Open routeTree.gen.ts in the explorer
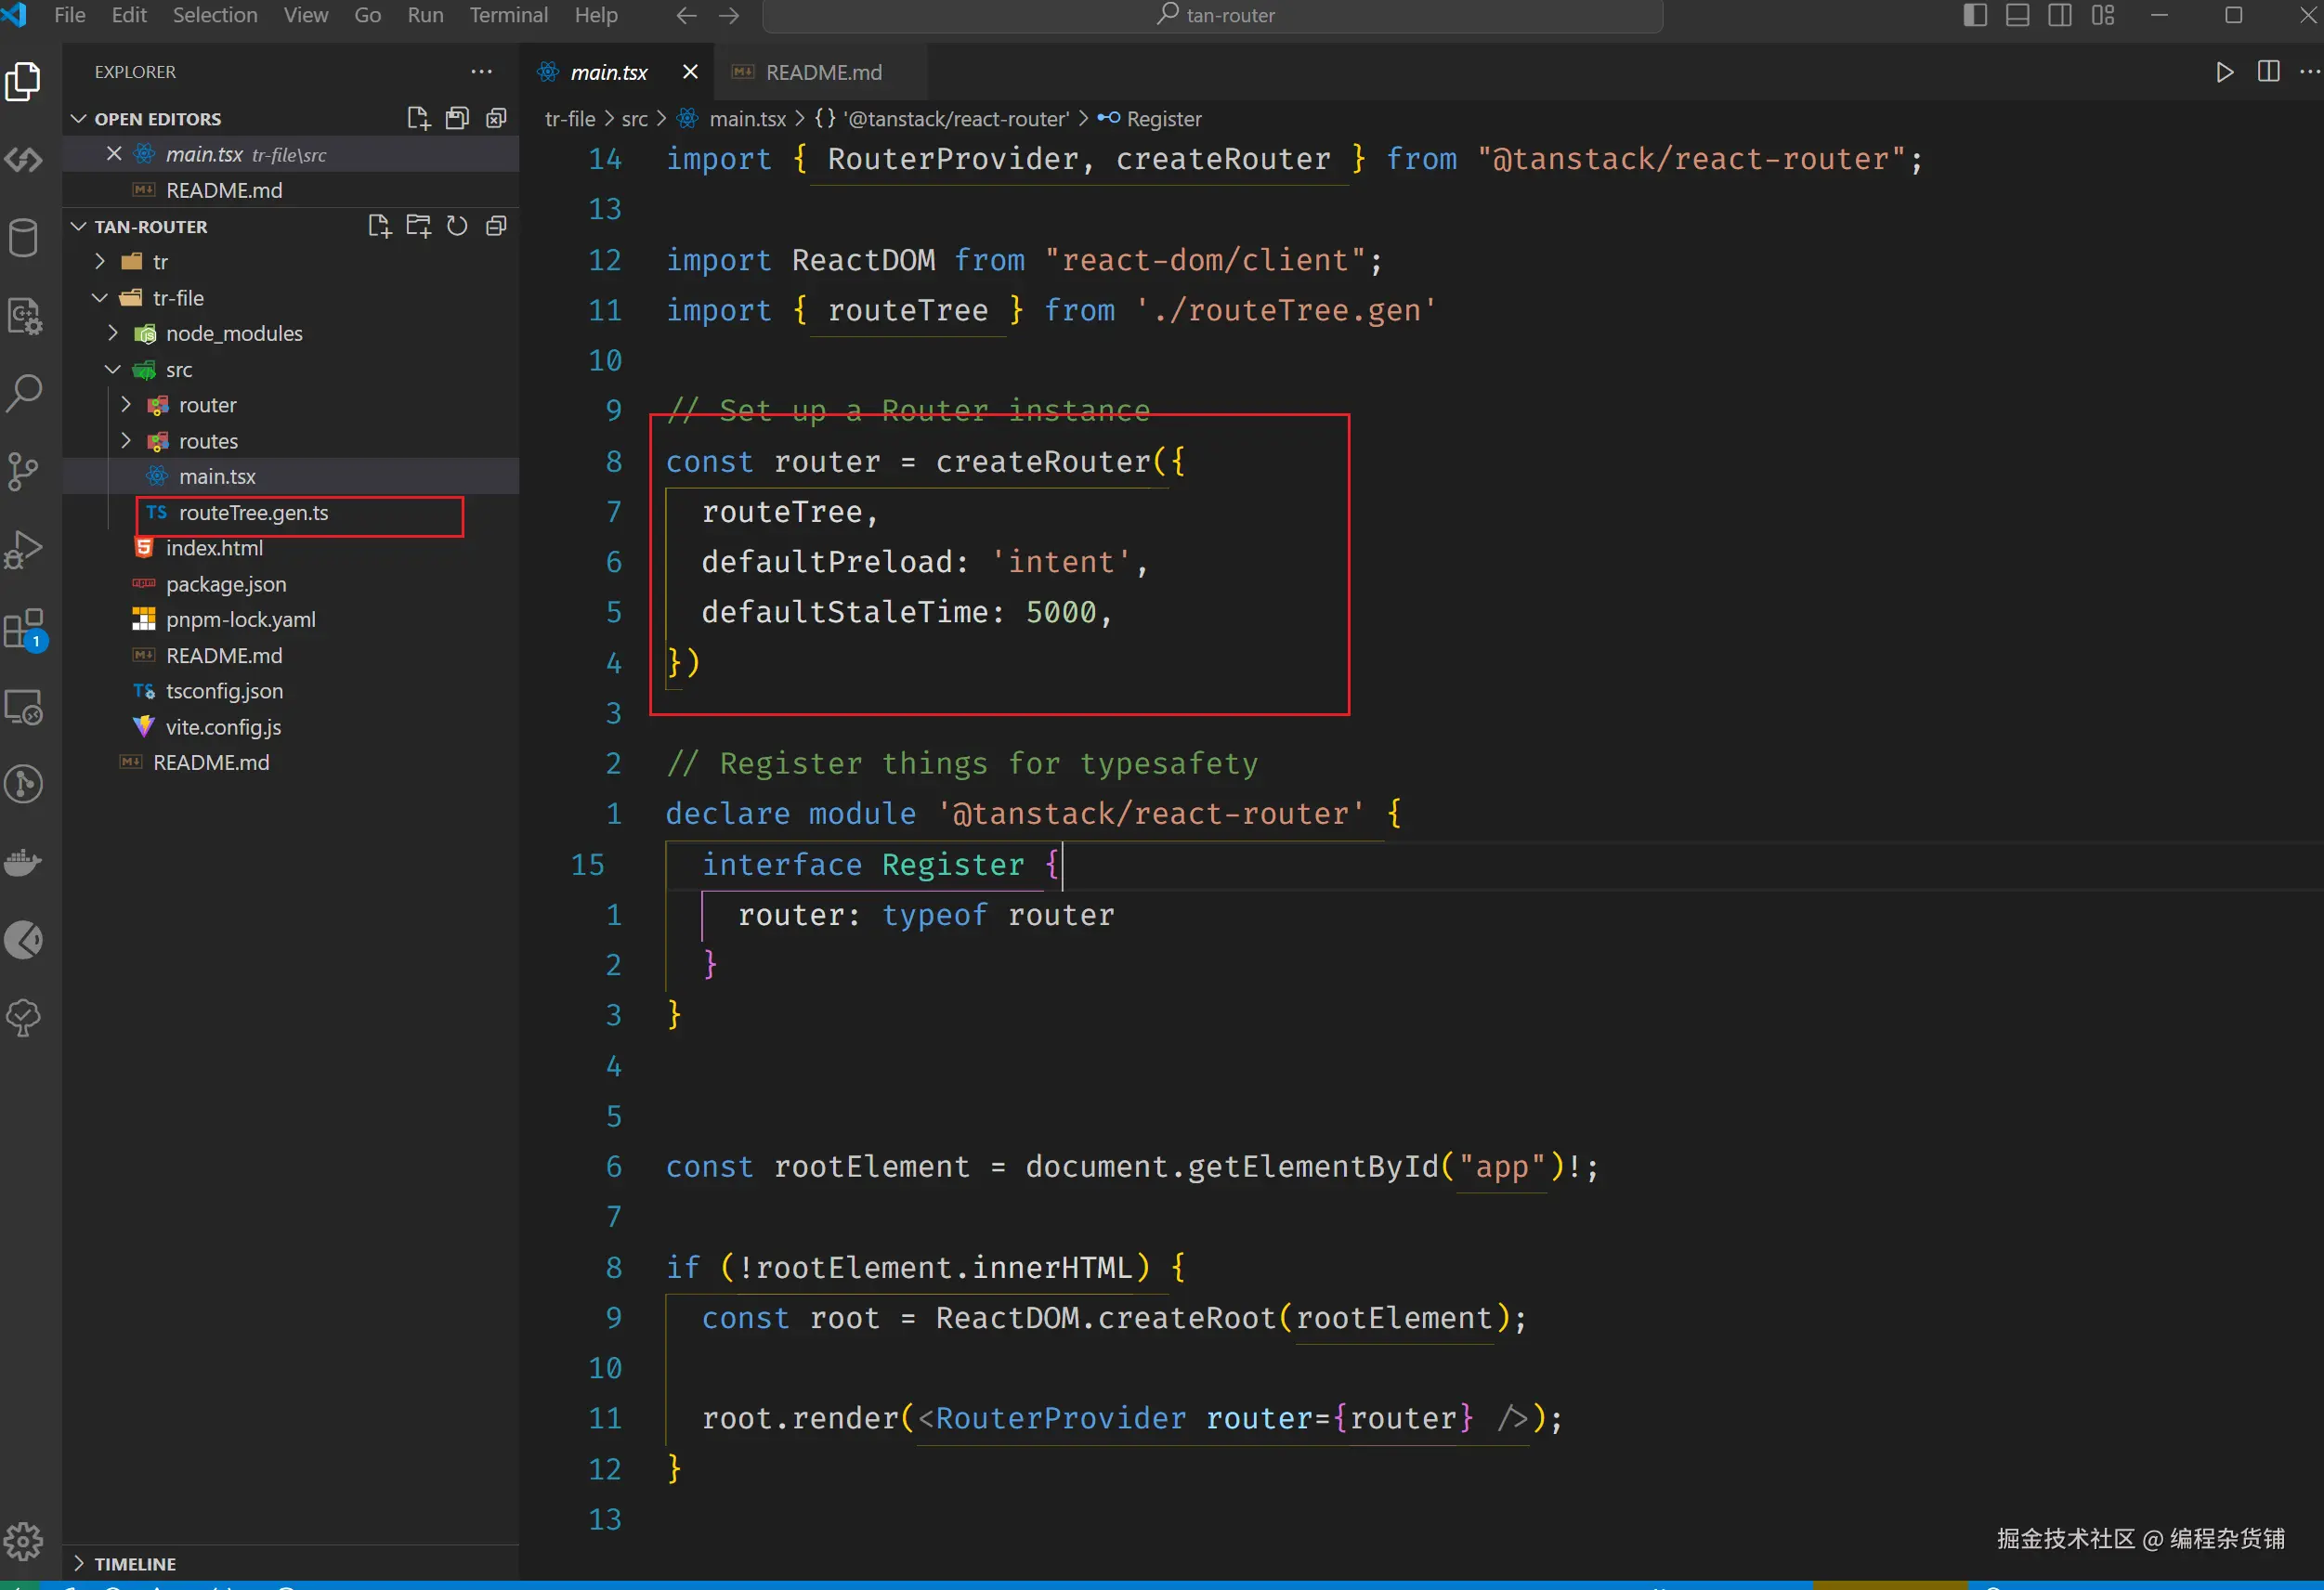 [x=253, y=513]
